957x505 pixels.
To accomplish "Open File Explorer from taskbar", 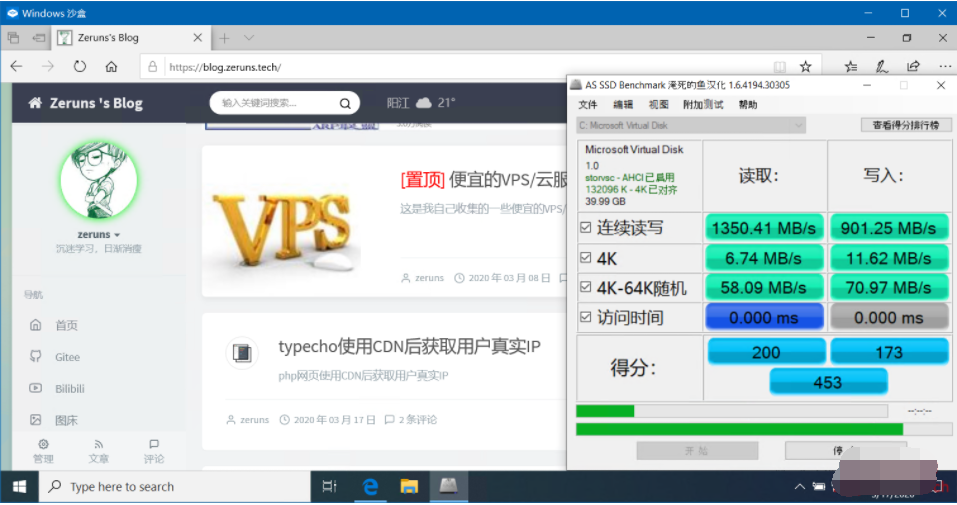I will [409, 487].
